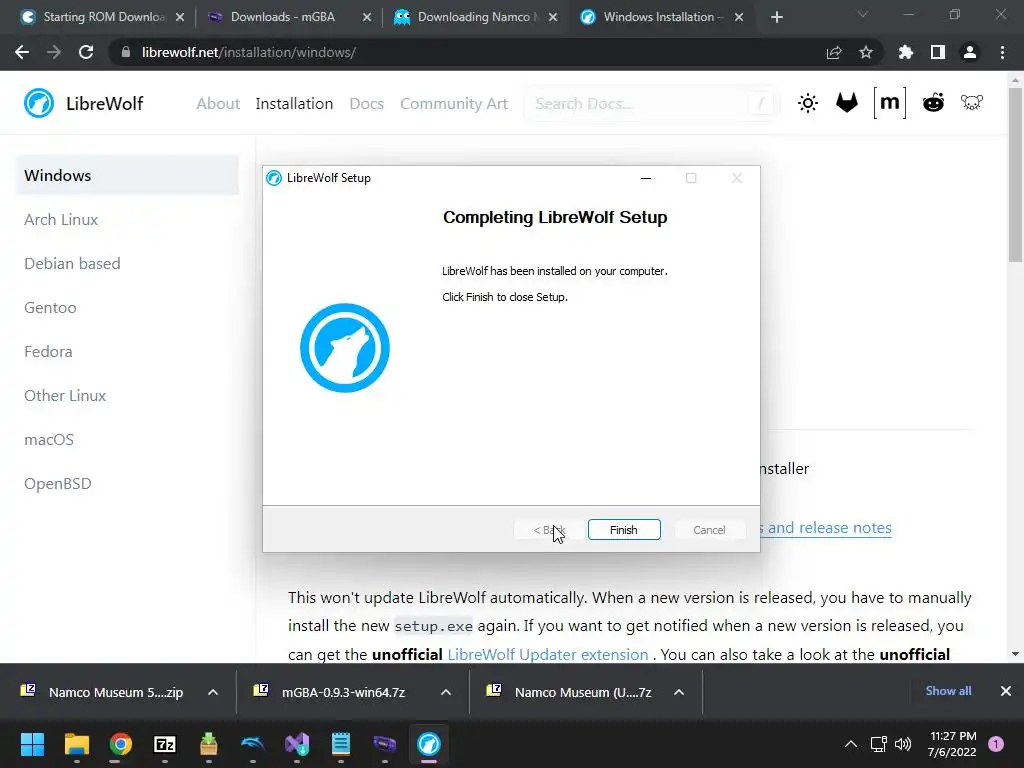The image size is (1024, 768).
Task: Open 7-Zip from taskbar
Action: [165, 744]
